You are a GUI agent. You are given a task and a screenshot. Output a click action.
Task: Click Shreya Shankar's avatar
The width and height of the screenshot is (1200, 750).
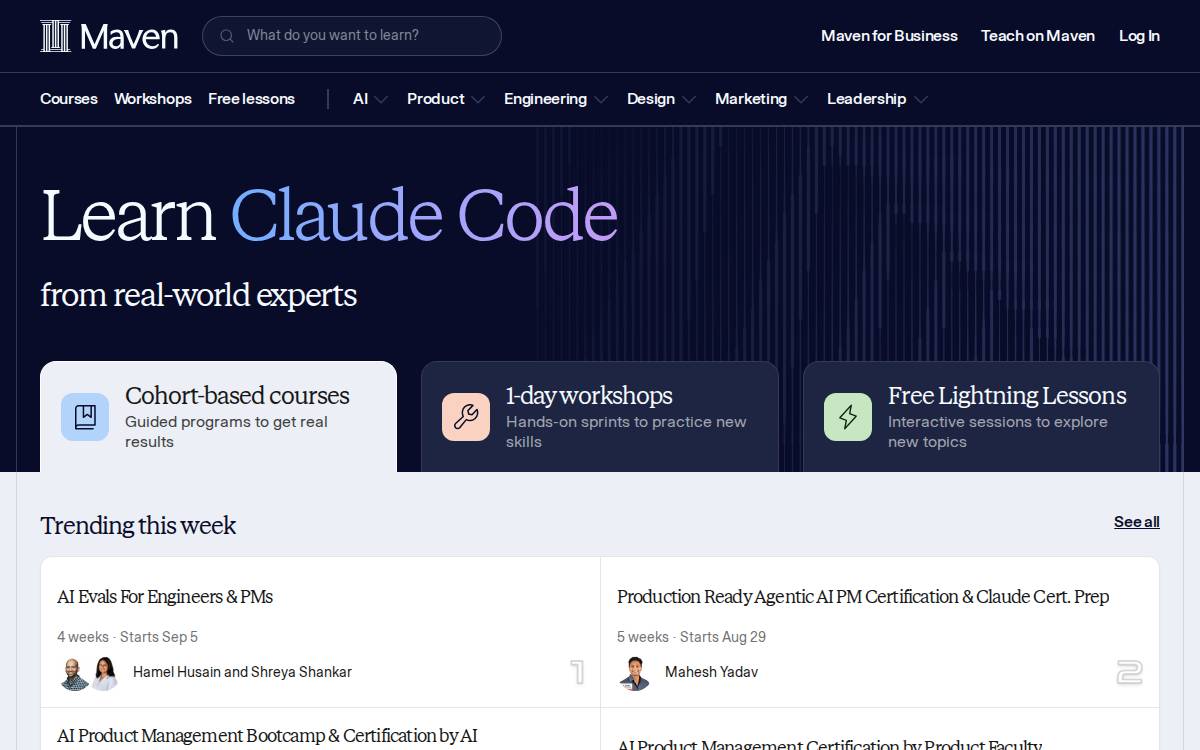click(104, 673)
